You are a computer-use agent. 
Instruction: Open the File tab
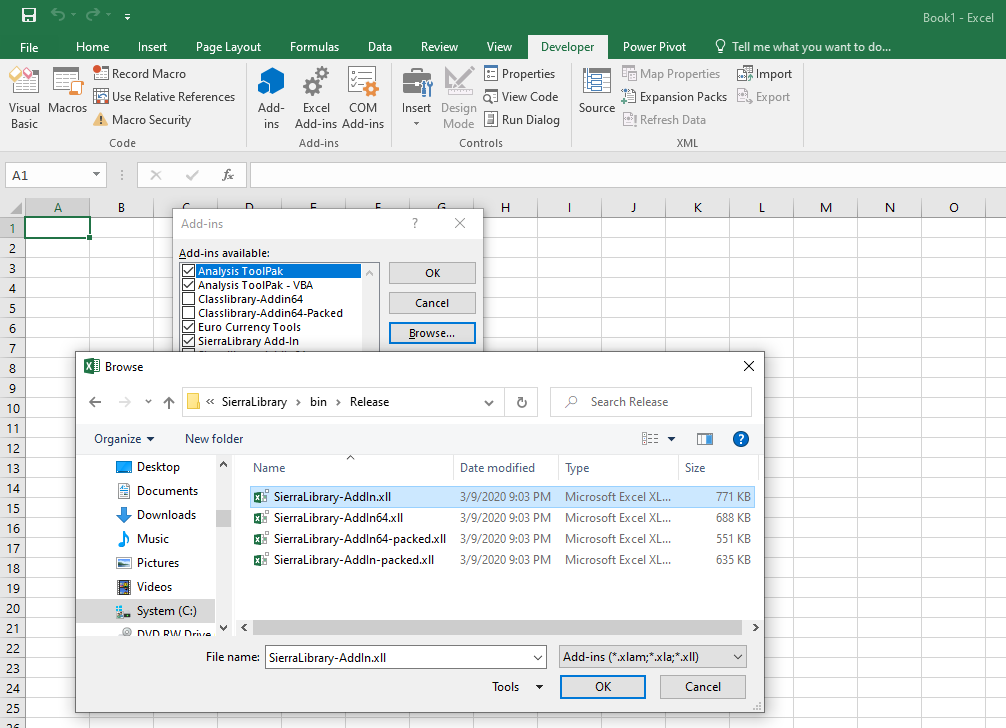[29, 47]
